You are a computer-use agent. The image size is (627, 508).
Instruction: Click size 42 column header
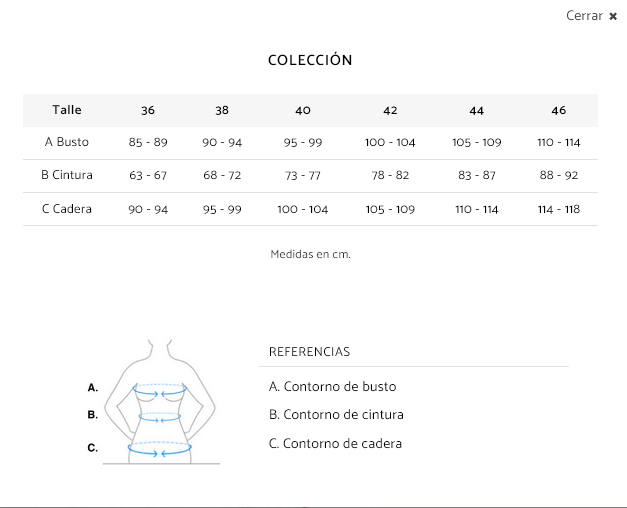point(390,110)
